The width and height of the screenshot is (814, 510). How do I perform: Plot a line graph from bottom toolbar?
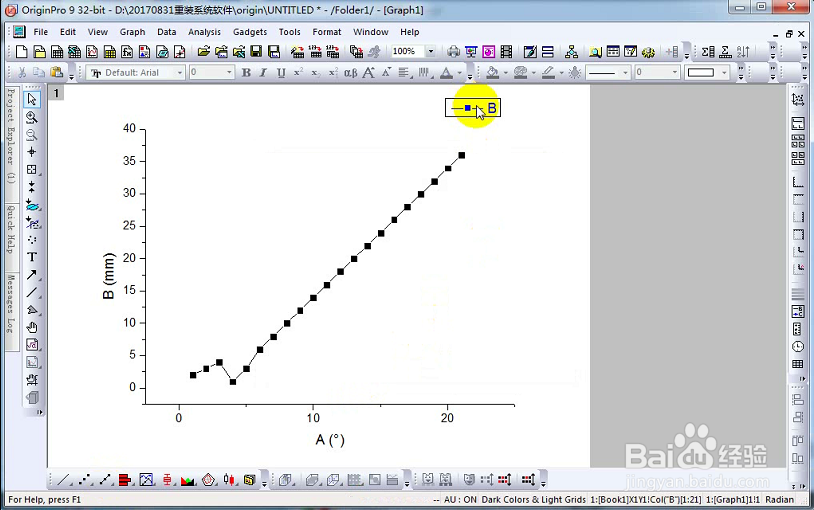point(64,480)
